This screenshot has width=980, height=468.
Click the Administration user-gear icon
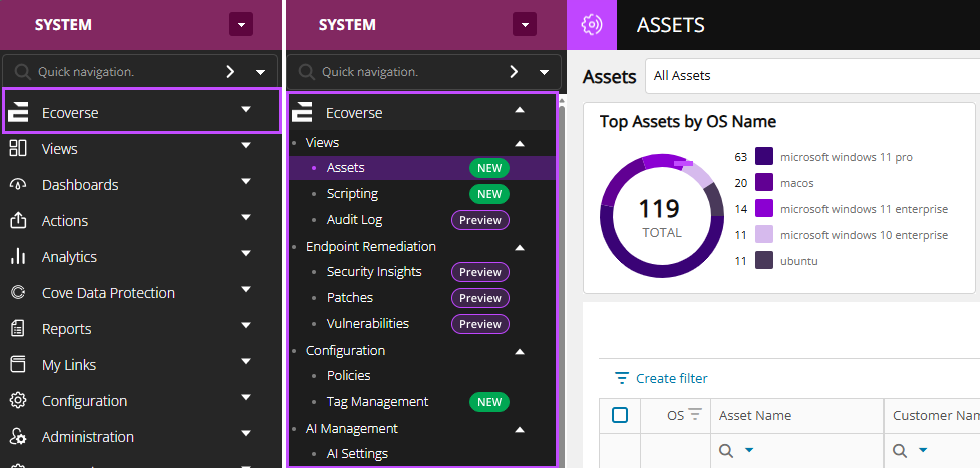click(18, 436)
